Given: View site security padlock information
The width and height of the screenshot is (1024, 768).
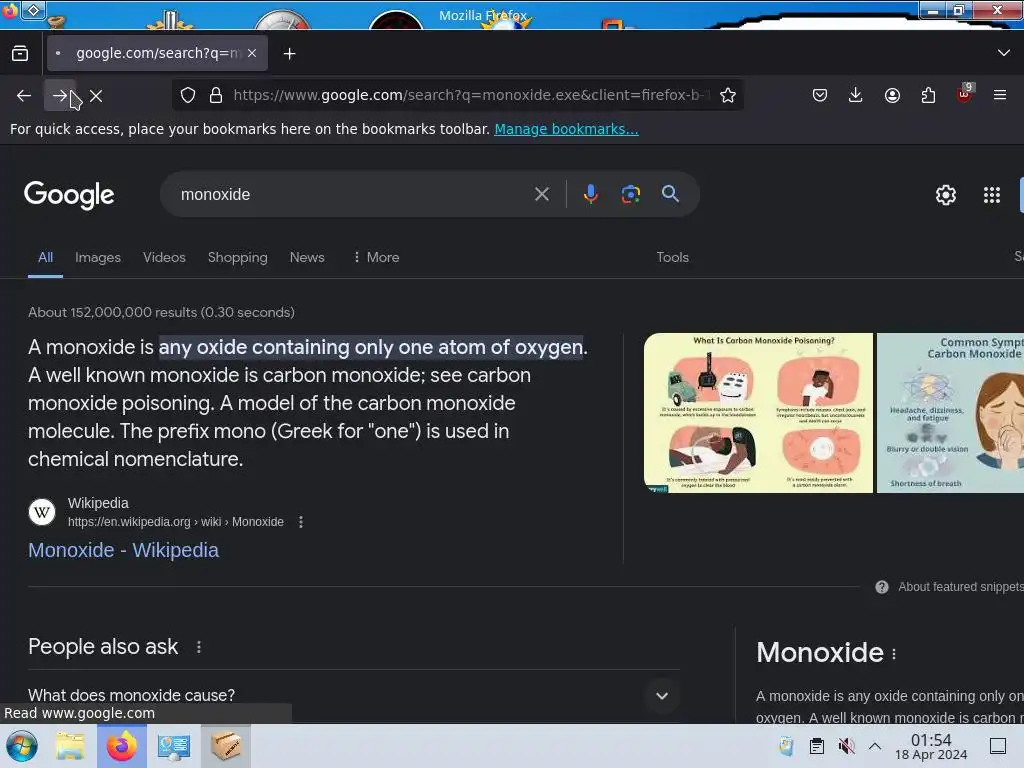Looking at the screenshot, I should (x=216, y=95).
